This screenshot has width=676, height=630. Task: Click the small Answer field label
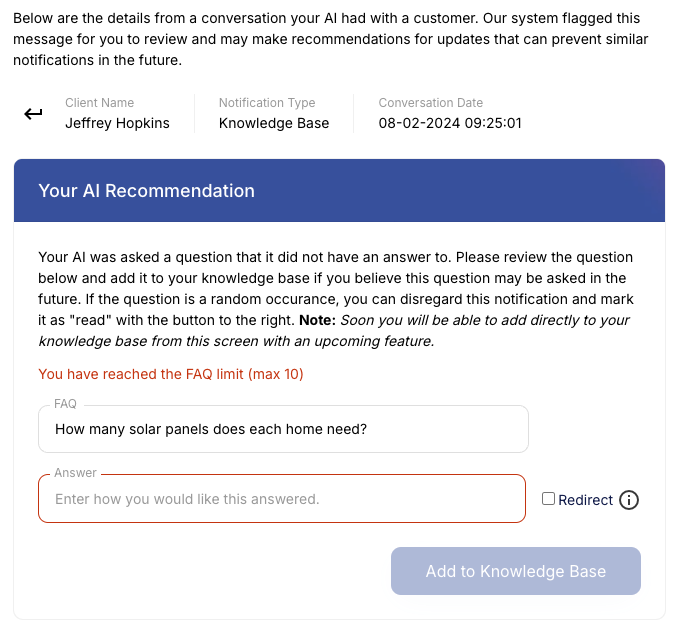pos(76,473)
